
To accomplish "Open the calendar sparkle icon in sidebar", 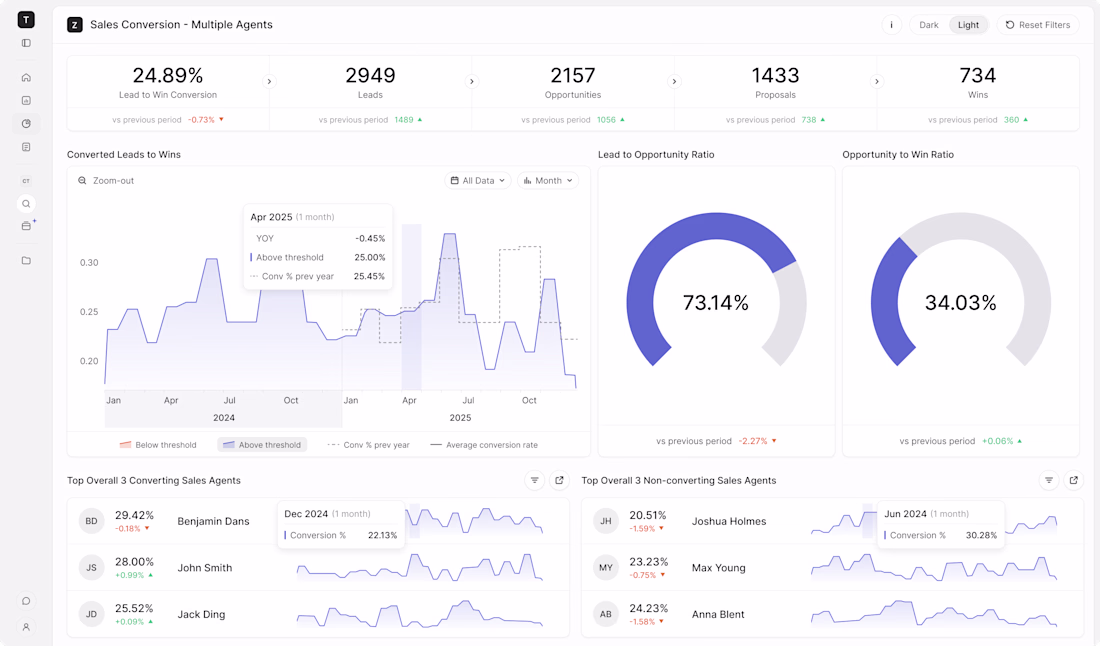I will coord(27,225).
